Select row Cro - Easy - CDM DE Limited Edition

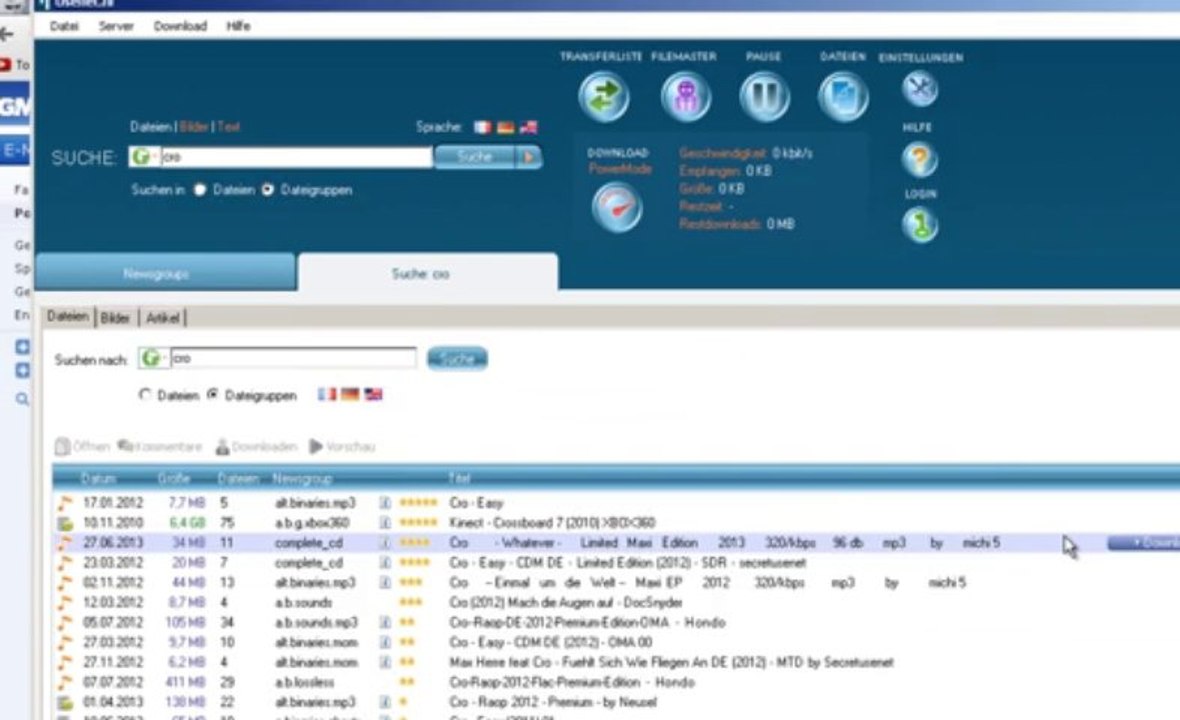coord(616,563)
